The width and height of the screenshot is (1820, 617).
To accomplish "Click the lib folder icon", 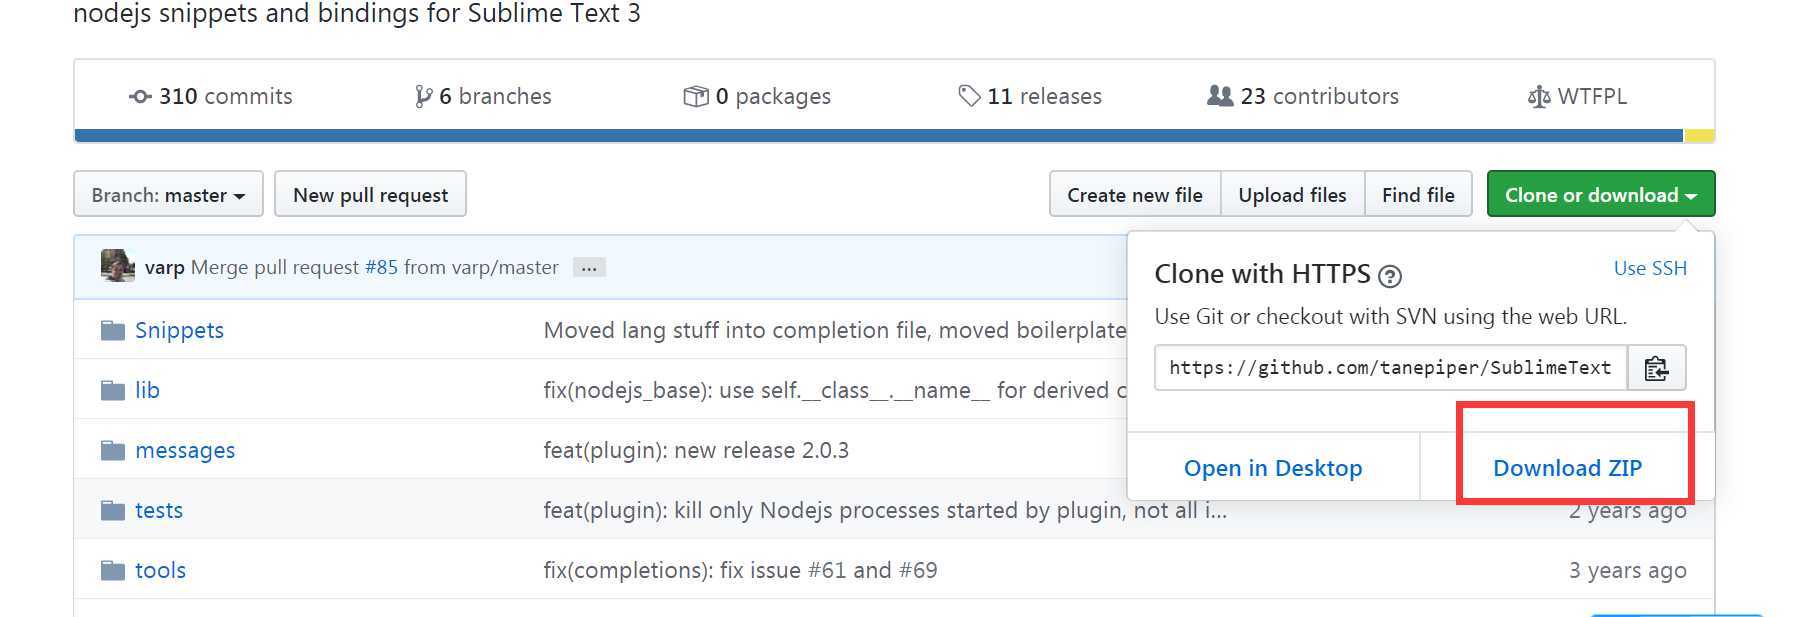I will 113,390.
